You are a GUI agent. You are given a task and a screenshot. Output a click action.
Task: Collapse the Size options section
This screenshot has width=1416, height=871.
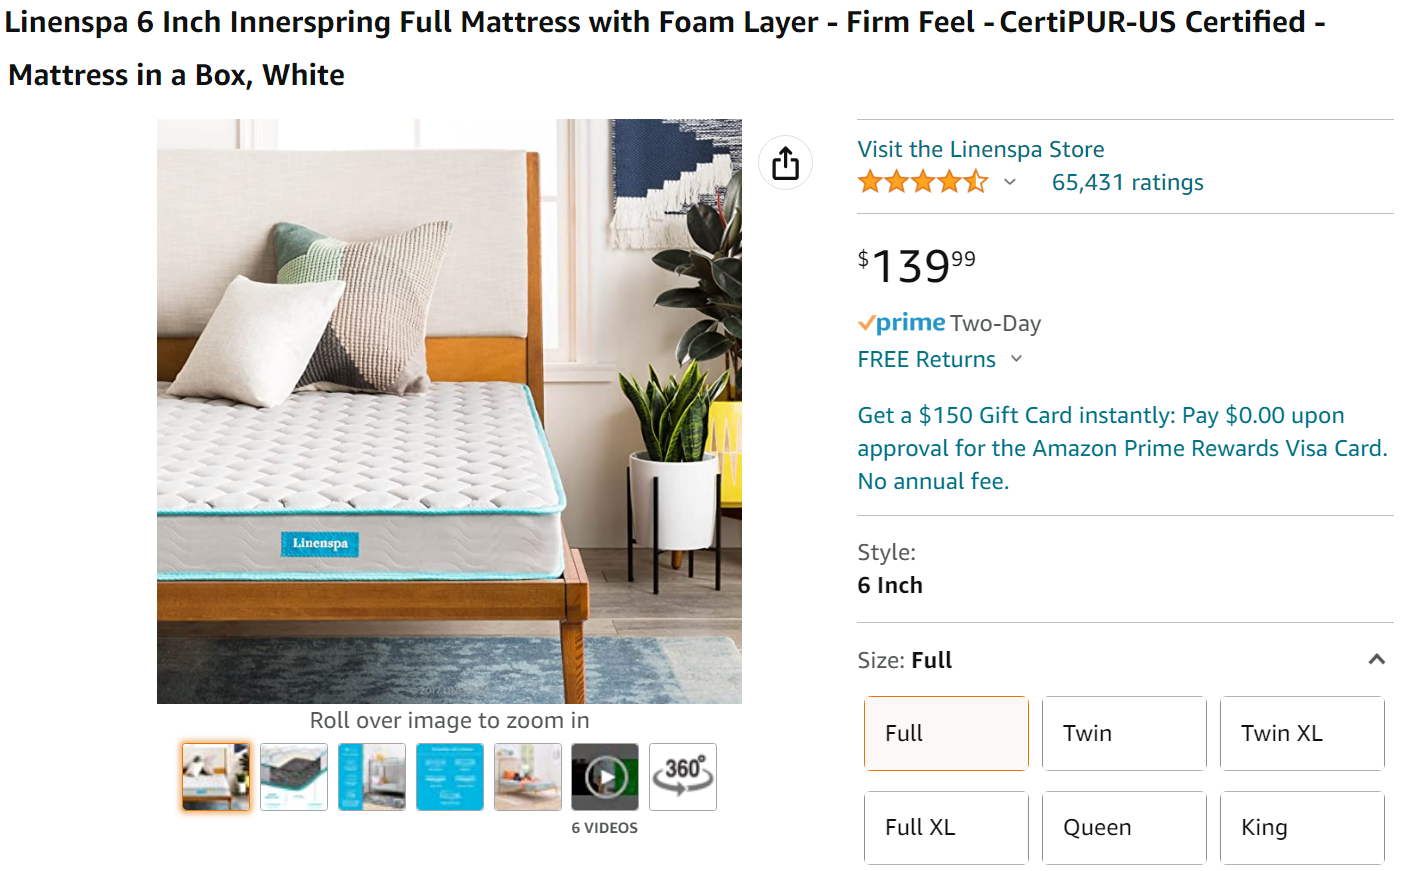point(1376,659)
